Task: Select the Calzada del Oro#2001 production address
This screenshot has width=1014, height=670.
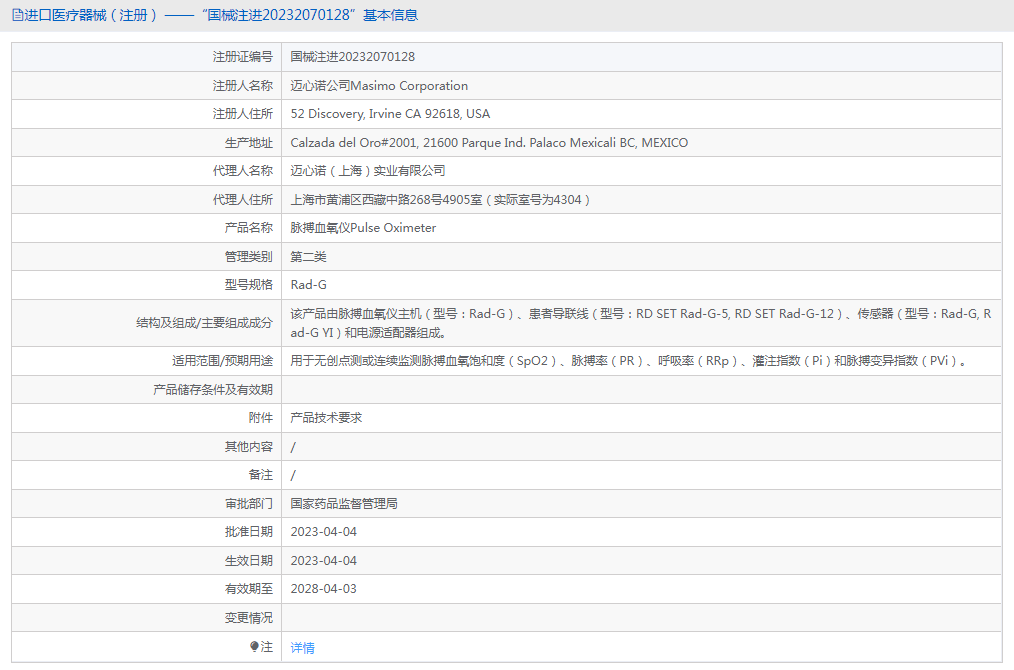Action: (x=489, y=142)
